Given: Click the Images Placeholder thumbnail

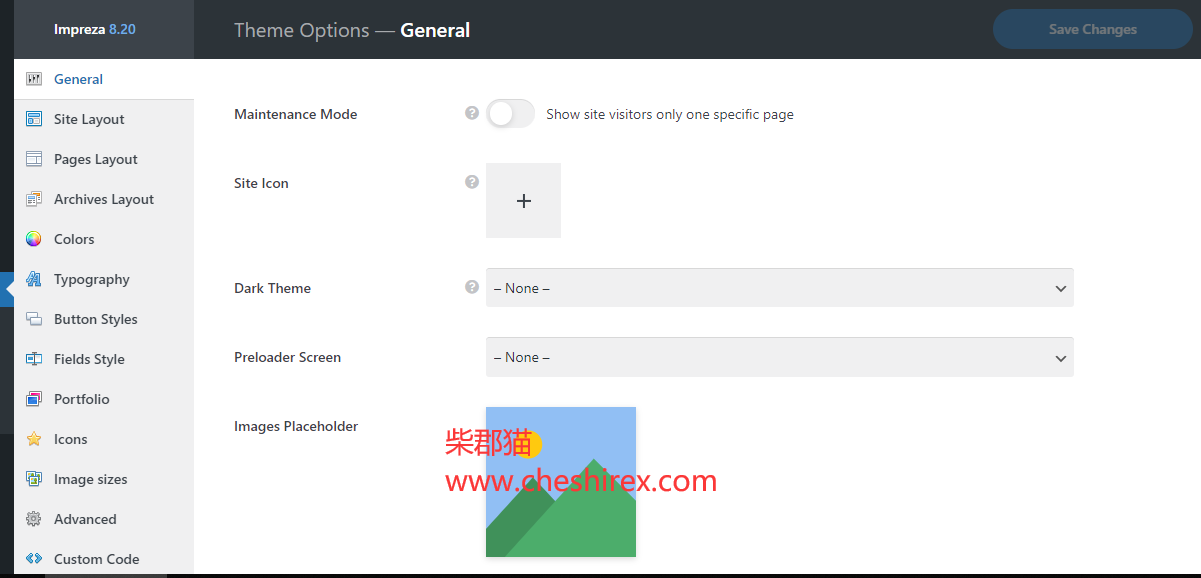Looking at the screenshot, I should pyautogui.click(x=560, y=482).
